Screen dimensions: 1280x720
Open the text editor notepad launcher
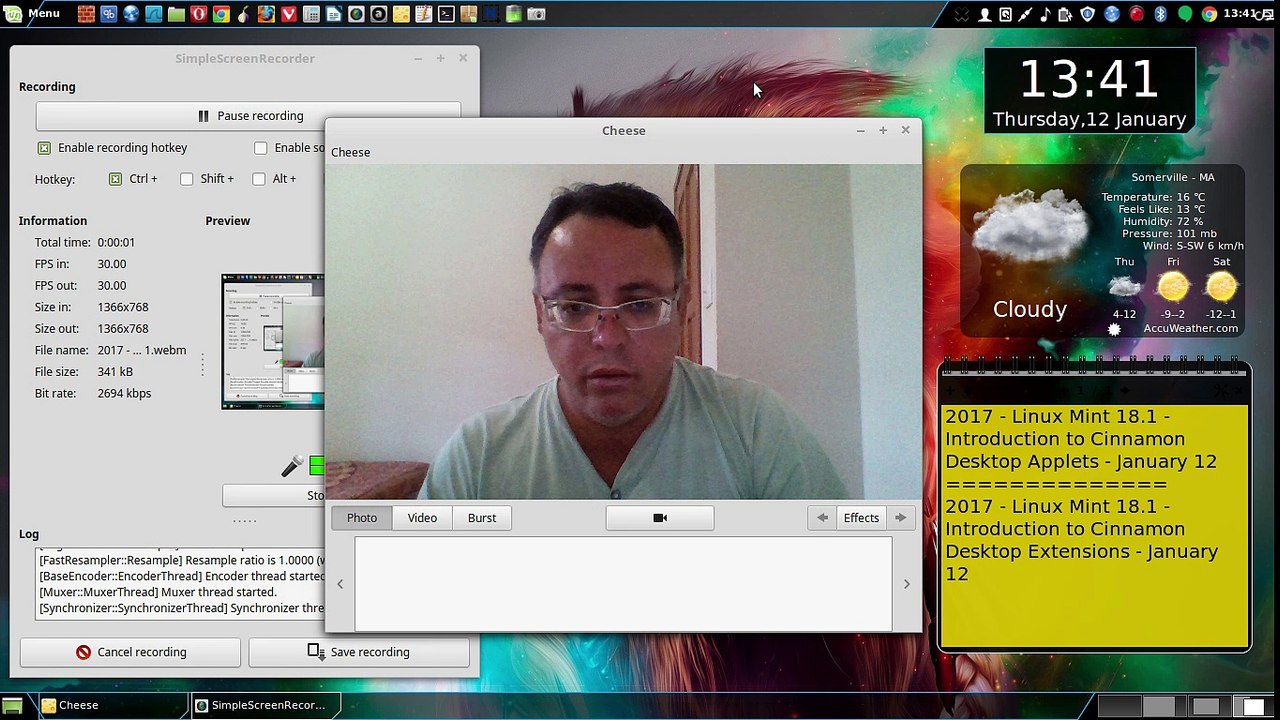(424, 14)
